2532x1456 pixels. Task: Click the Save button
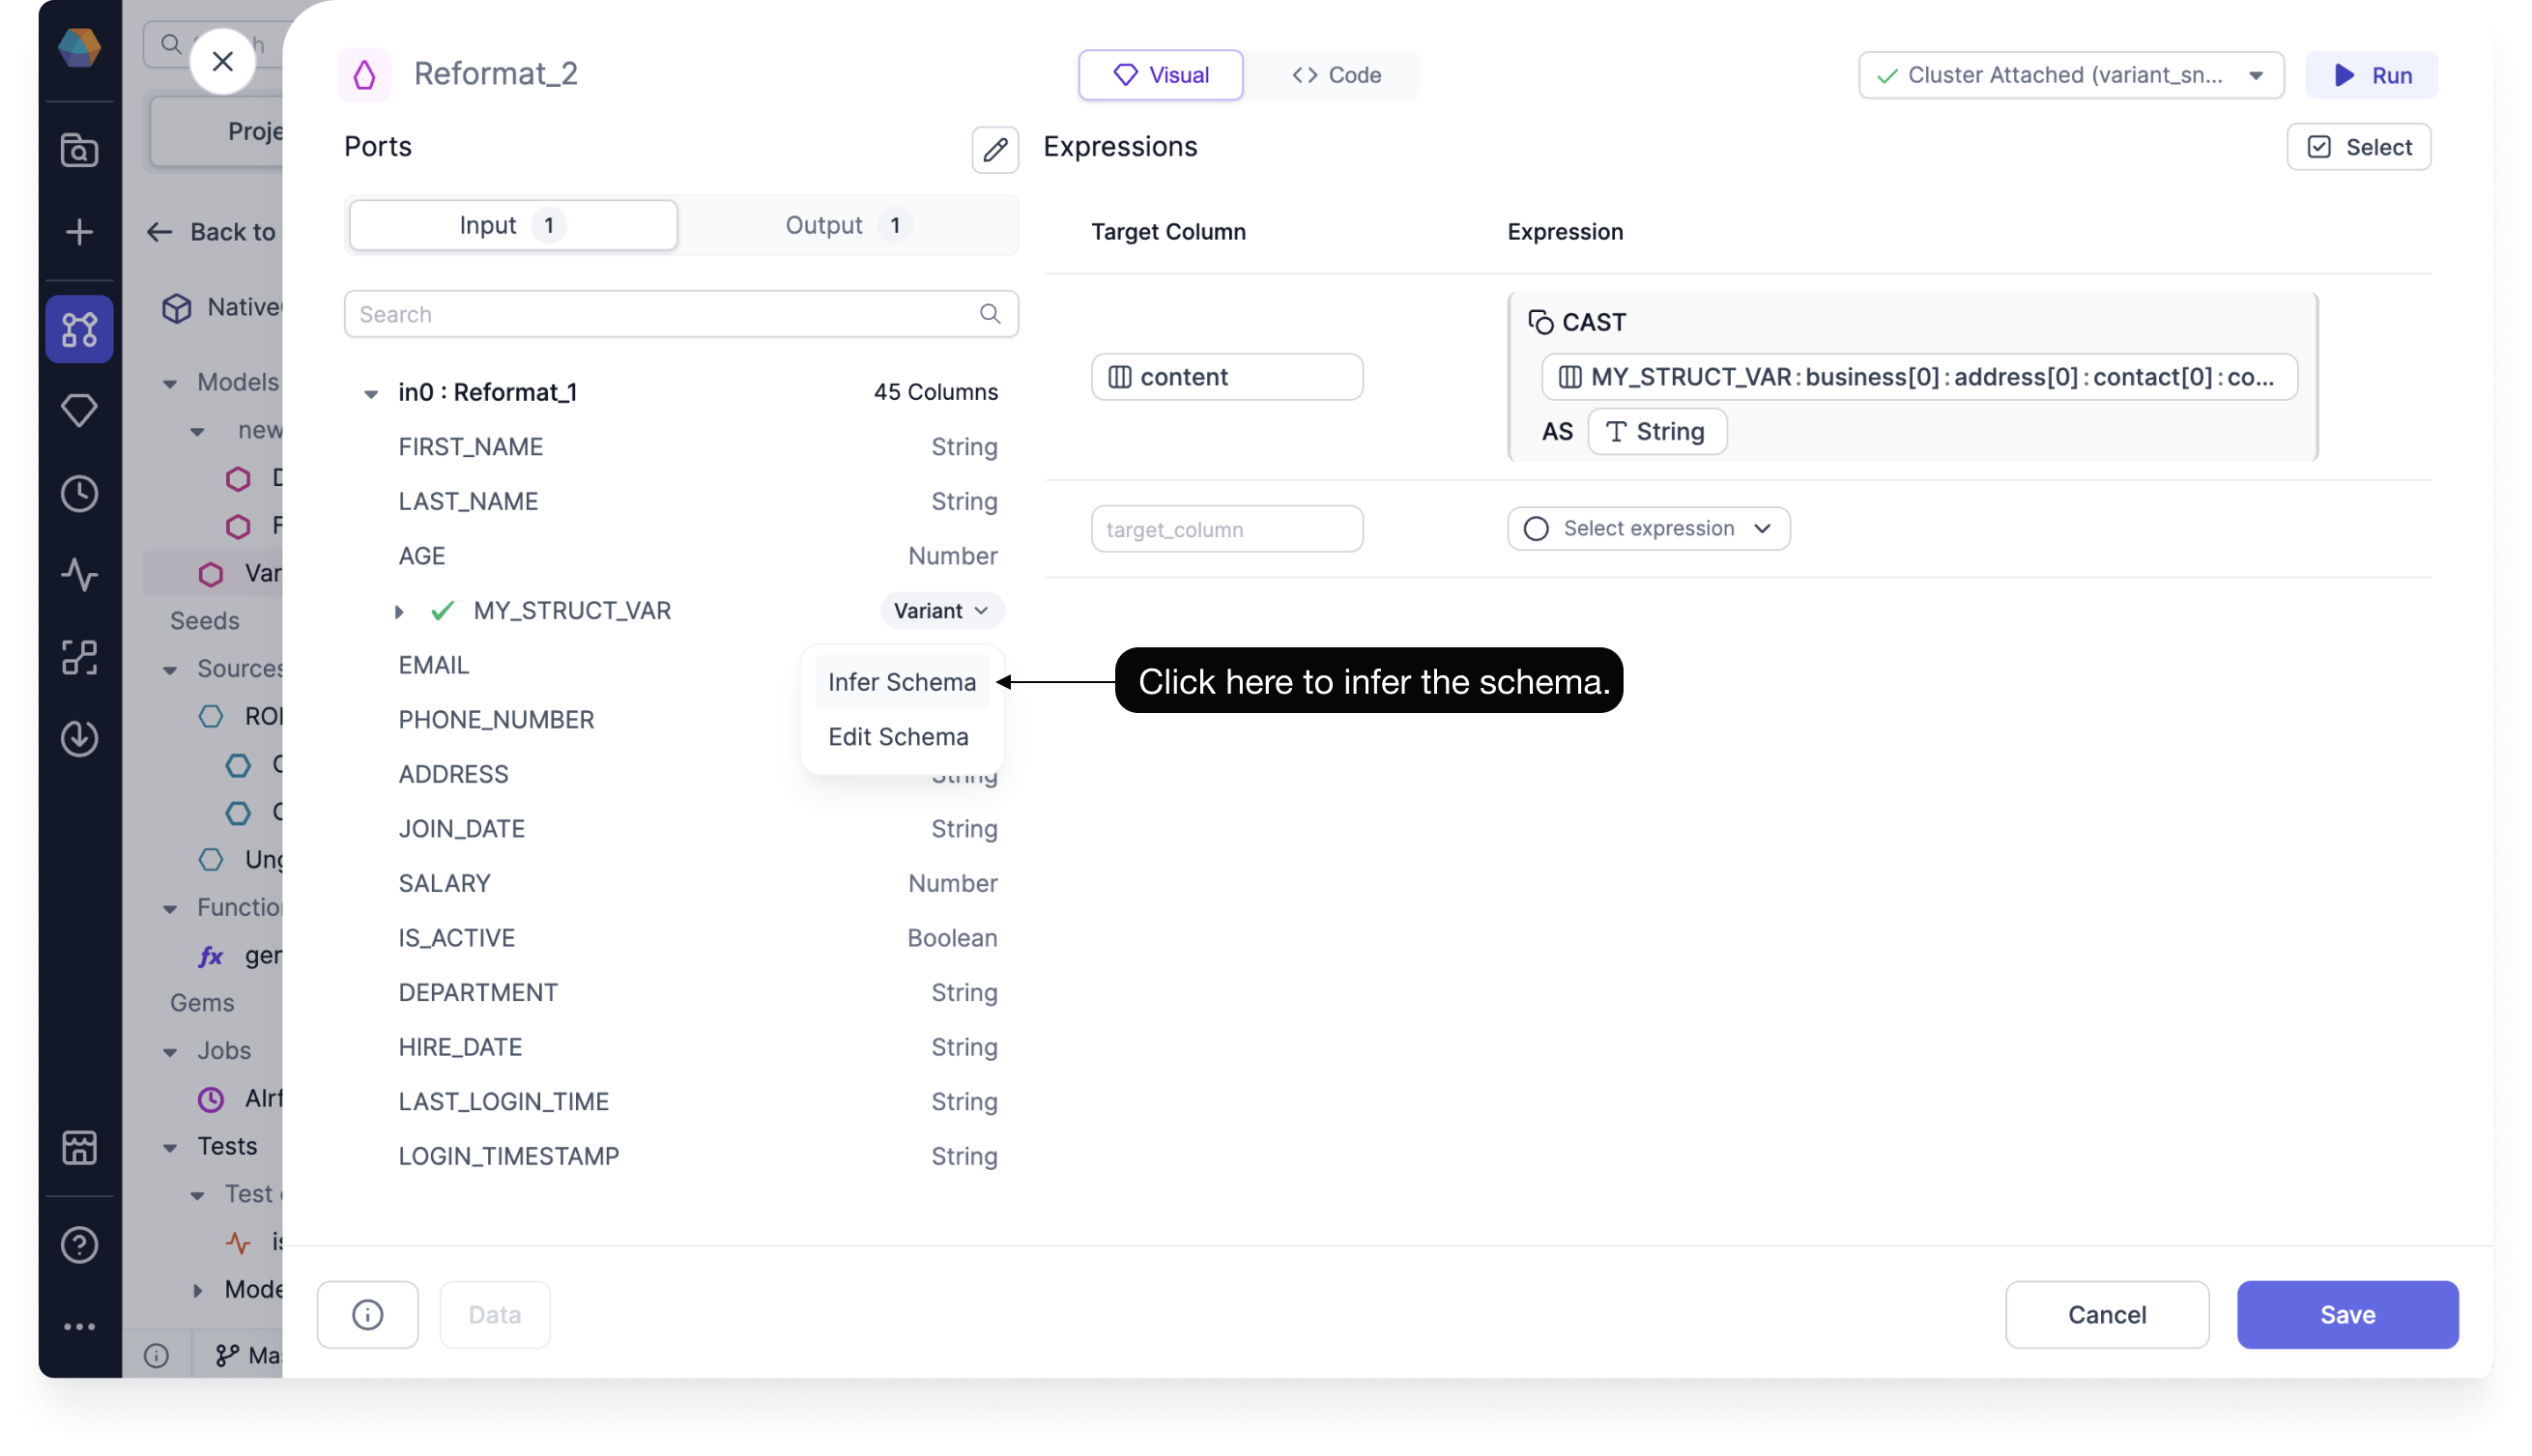[2346, 1314]
